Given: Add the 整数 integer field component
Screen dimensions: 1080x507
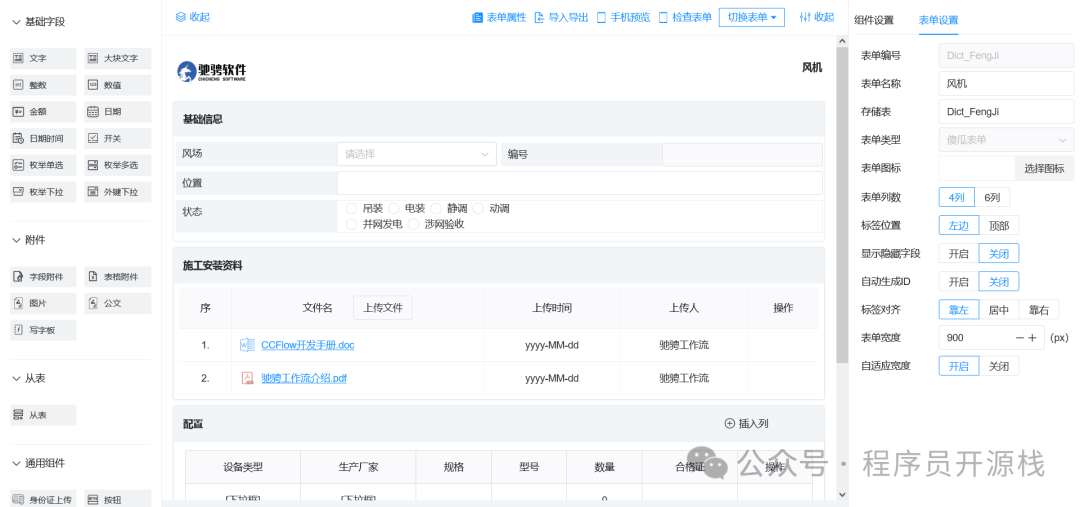Looking at the screenshot, I should (43, 85).
